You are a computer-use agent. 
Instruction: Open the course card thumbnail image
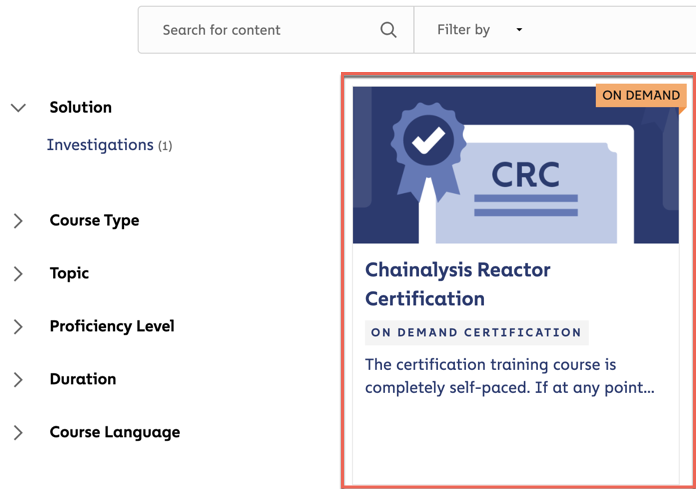[x=516, y=165]
